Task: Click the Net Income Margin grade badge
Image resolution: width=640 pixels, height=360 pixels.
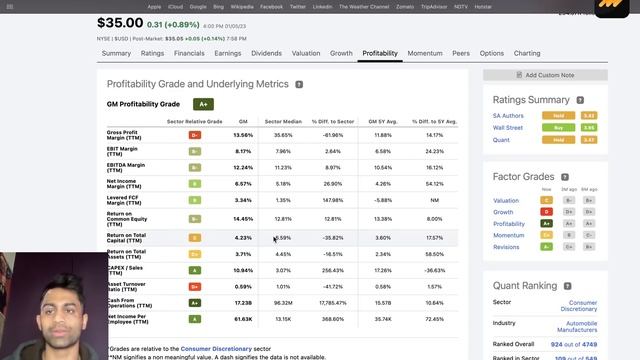Action: [x=195, y=184]
